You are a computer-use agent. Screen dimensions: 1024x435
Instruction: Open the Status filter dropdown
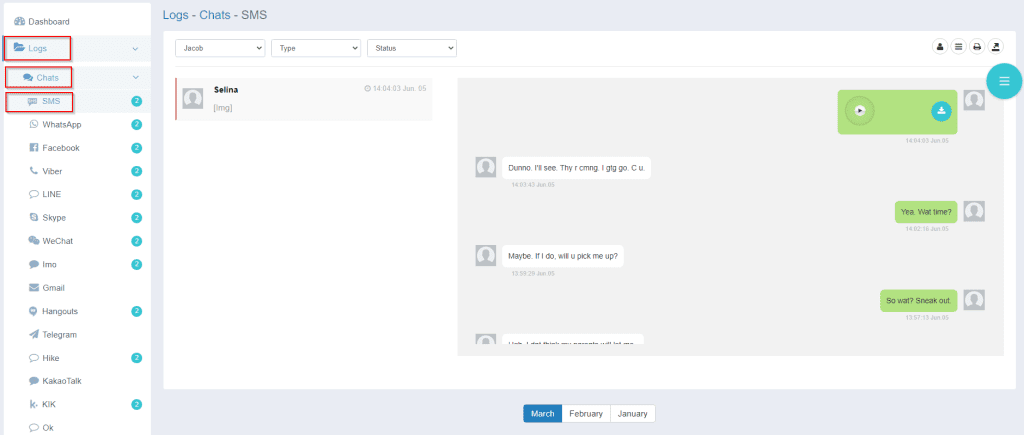click(411, 47)
